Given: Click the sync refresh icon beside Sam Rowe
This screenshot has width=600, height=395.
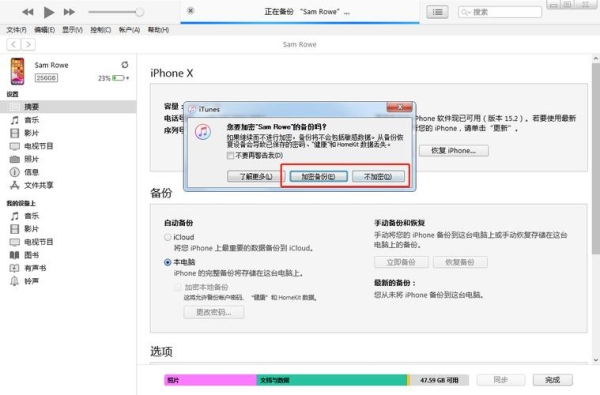Looking at the screenshot, I should (x=125, y=65).
